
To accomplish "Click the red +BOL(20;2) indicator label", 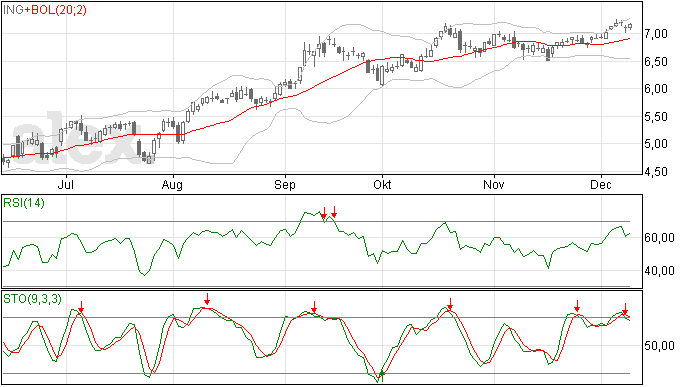I will [55, 10].
